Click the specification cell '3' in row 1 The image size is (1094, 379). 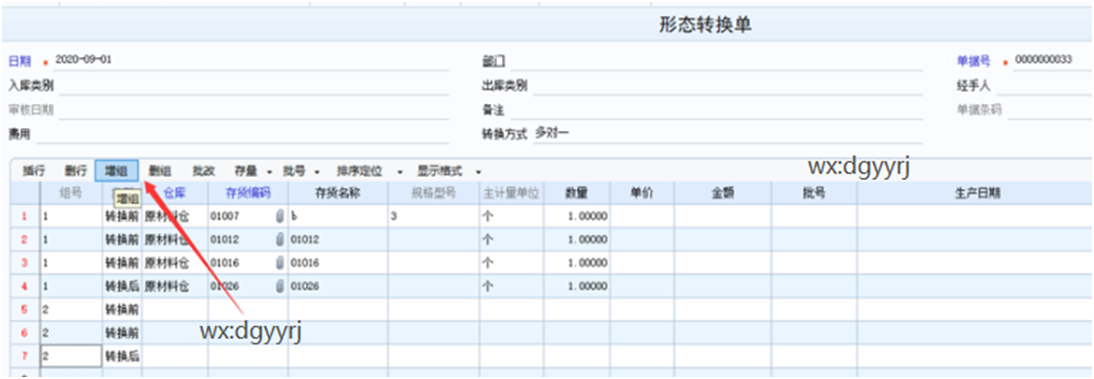(x=433, y=217)
